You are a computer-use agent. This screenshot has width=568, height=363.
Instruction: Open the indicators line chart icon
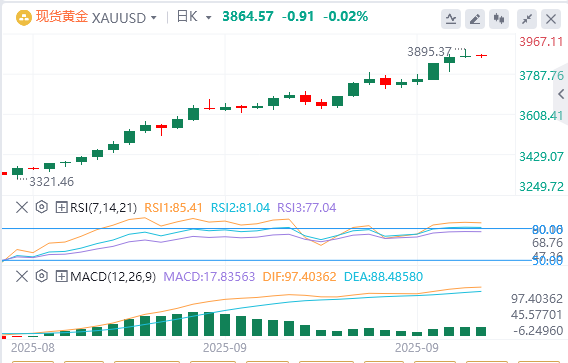pyautogui.click(x=451, y=19)
